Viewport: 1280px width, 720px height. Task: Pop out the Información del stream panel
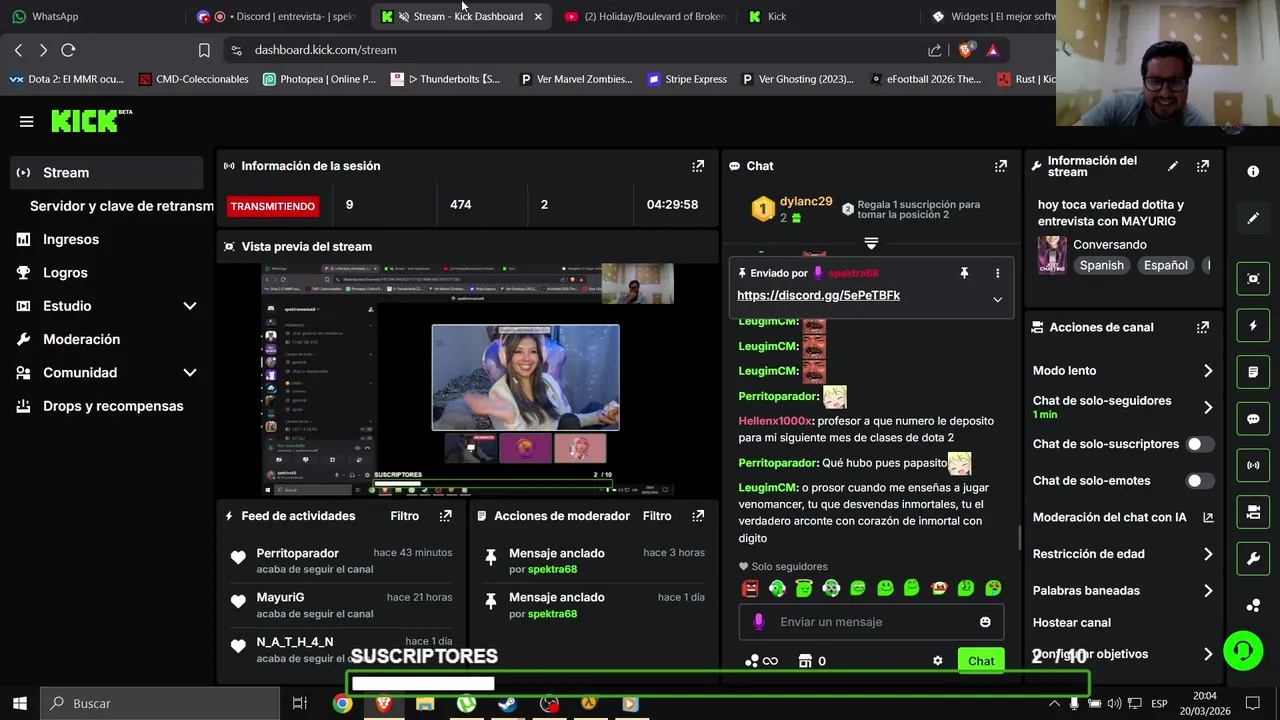(1203, 166)
